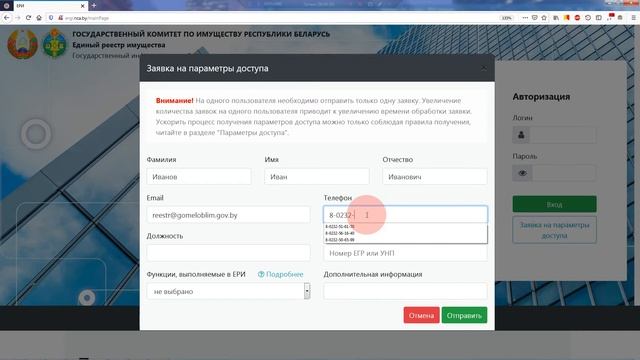Click the Государственный комитет по имуществу title

click(x=201, y=34)
